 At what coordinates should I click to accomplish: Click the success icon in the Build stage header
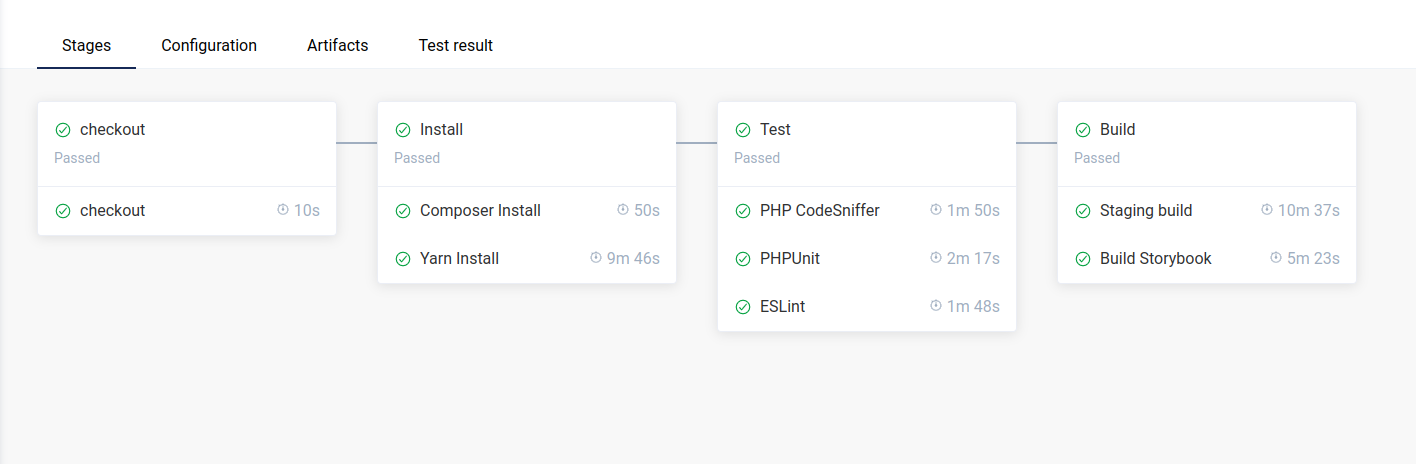click(1083, 130)
